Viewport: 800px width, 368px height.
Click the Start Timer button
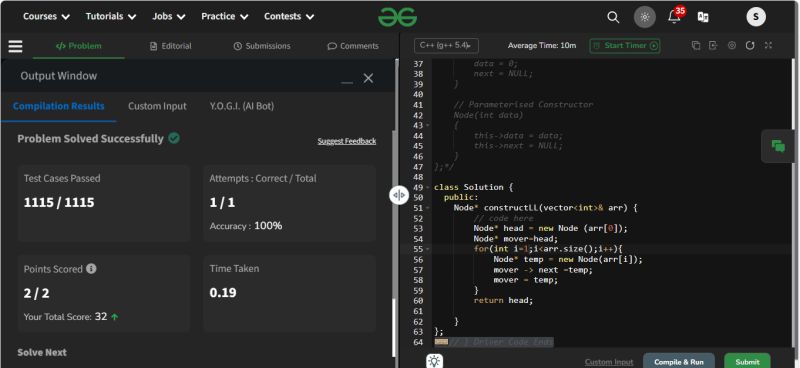point(625,45)
